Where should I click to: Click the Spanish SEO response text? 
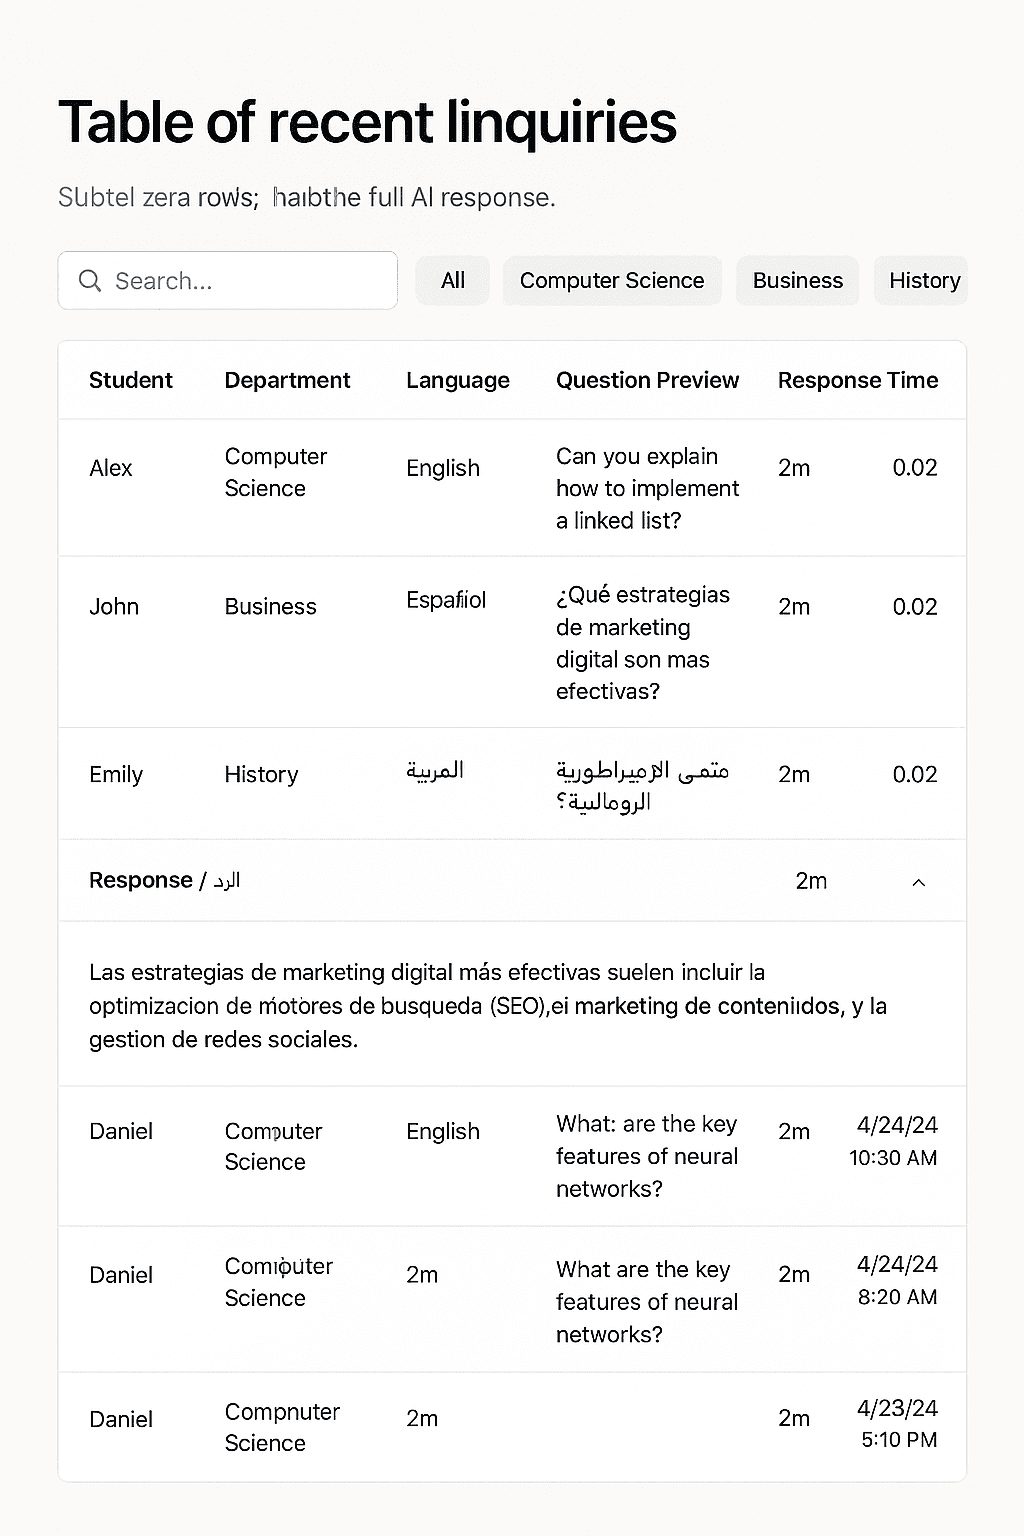pyautogui.click(x=488, y=1004)
